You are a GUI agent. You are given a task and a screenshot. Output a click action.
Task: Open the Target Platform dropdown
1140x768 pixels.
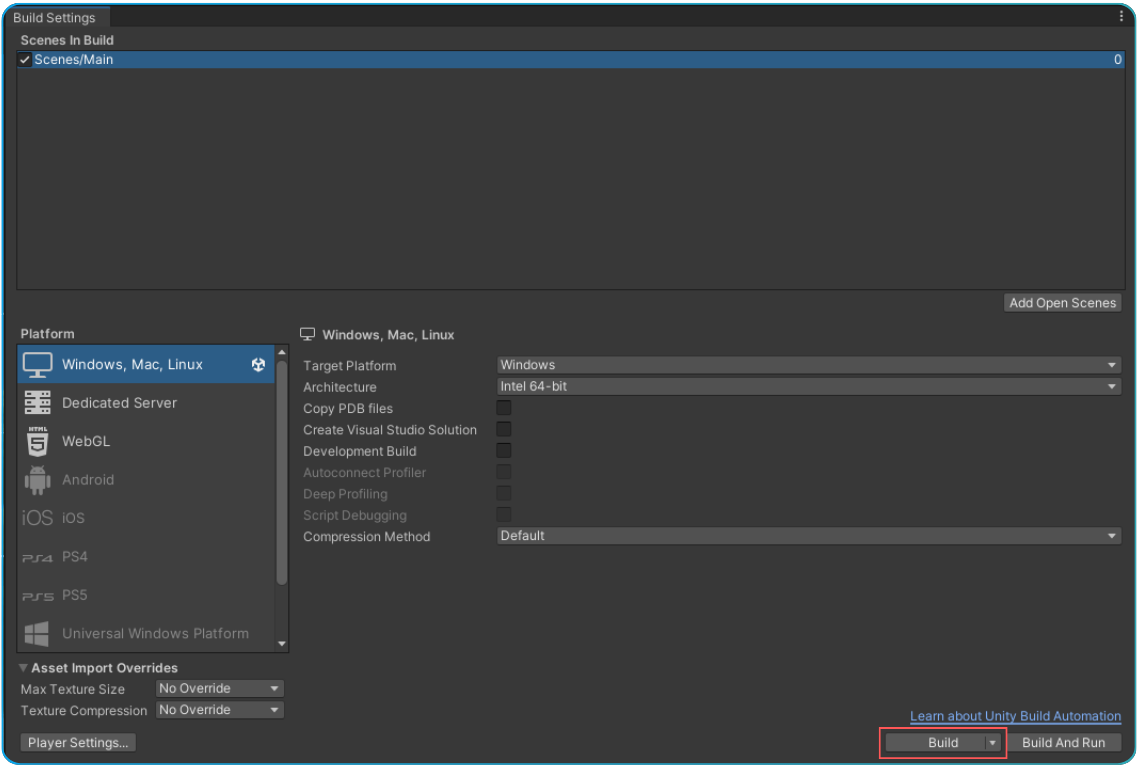click(808, 365)
